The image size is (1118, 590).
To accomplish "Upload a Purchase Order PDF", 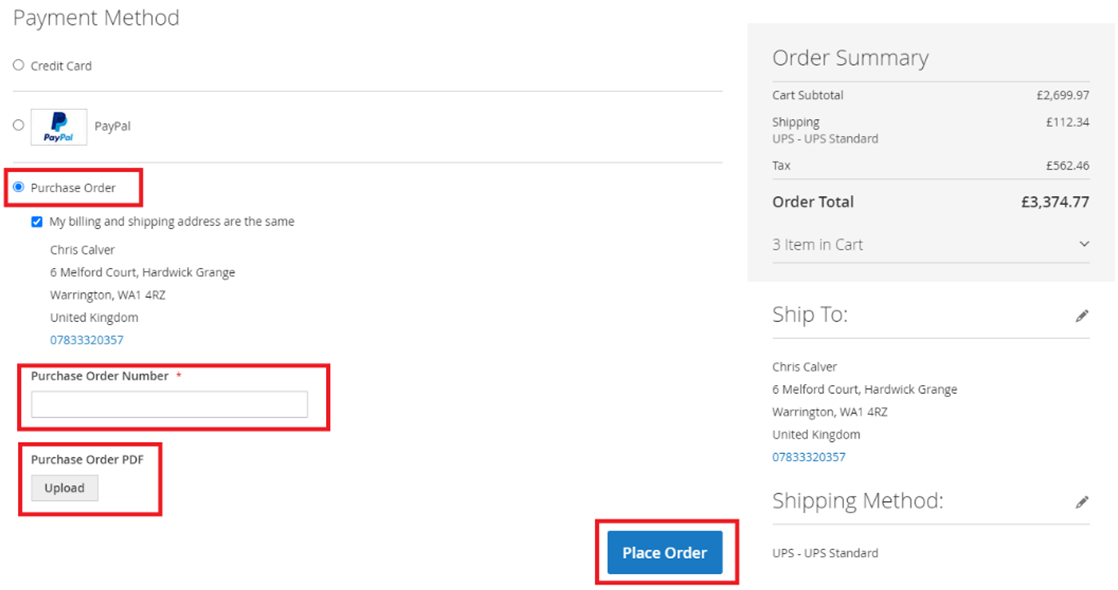I will pyautogui.click(x=64, y=488).
